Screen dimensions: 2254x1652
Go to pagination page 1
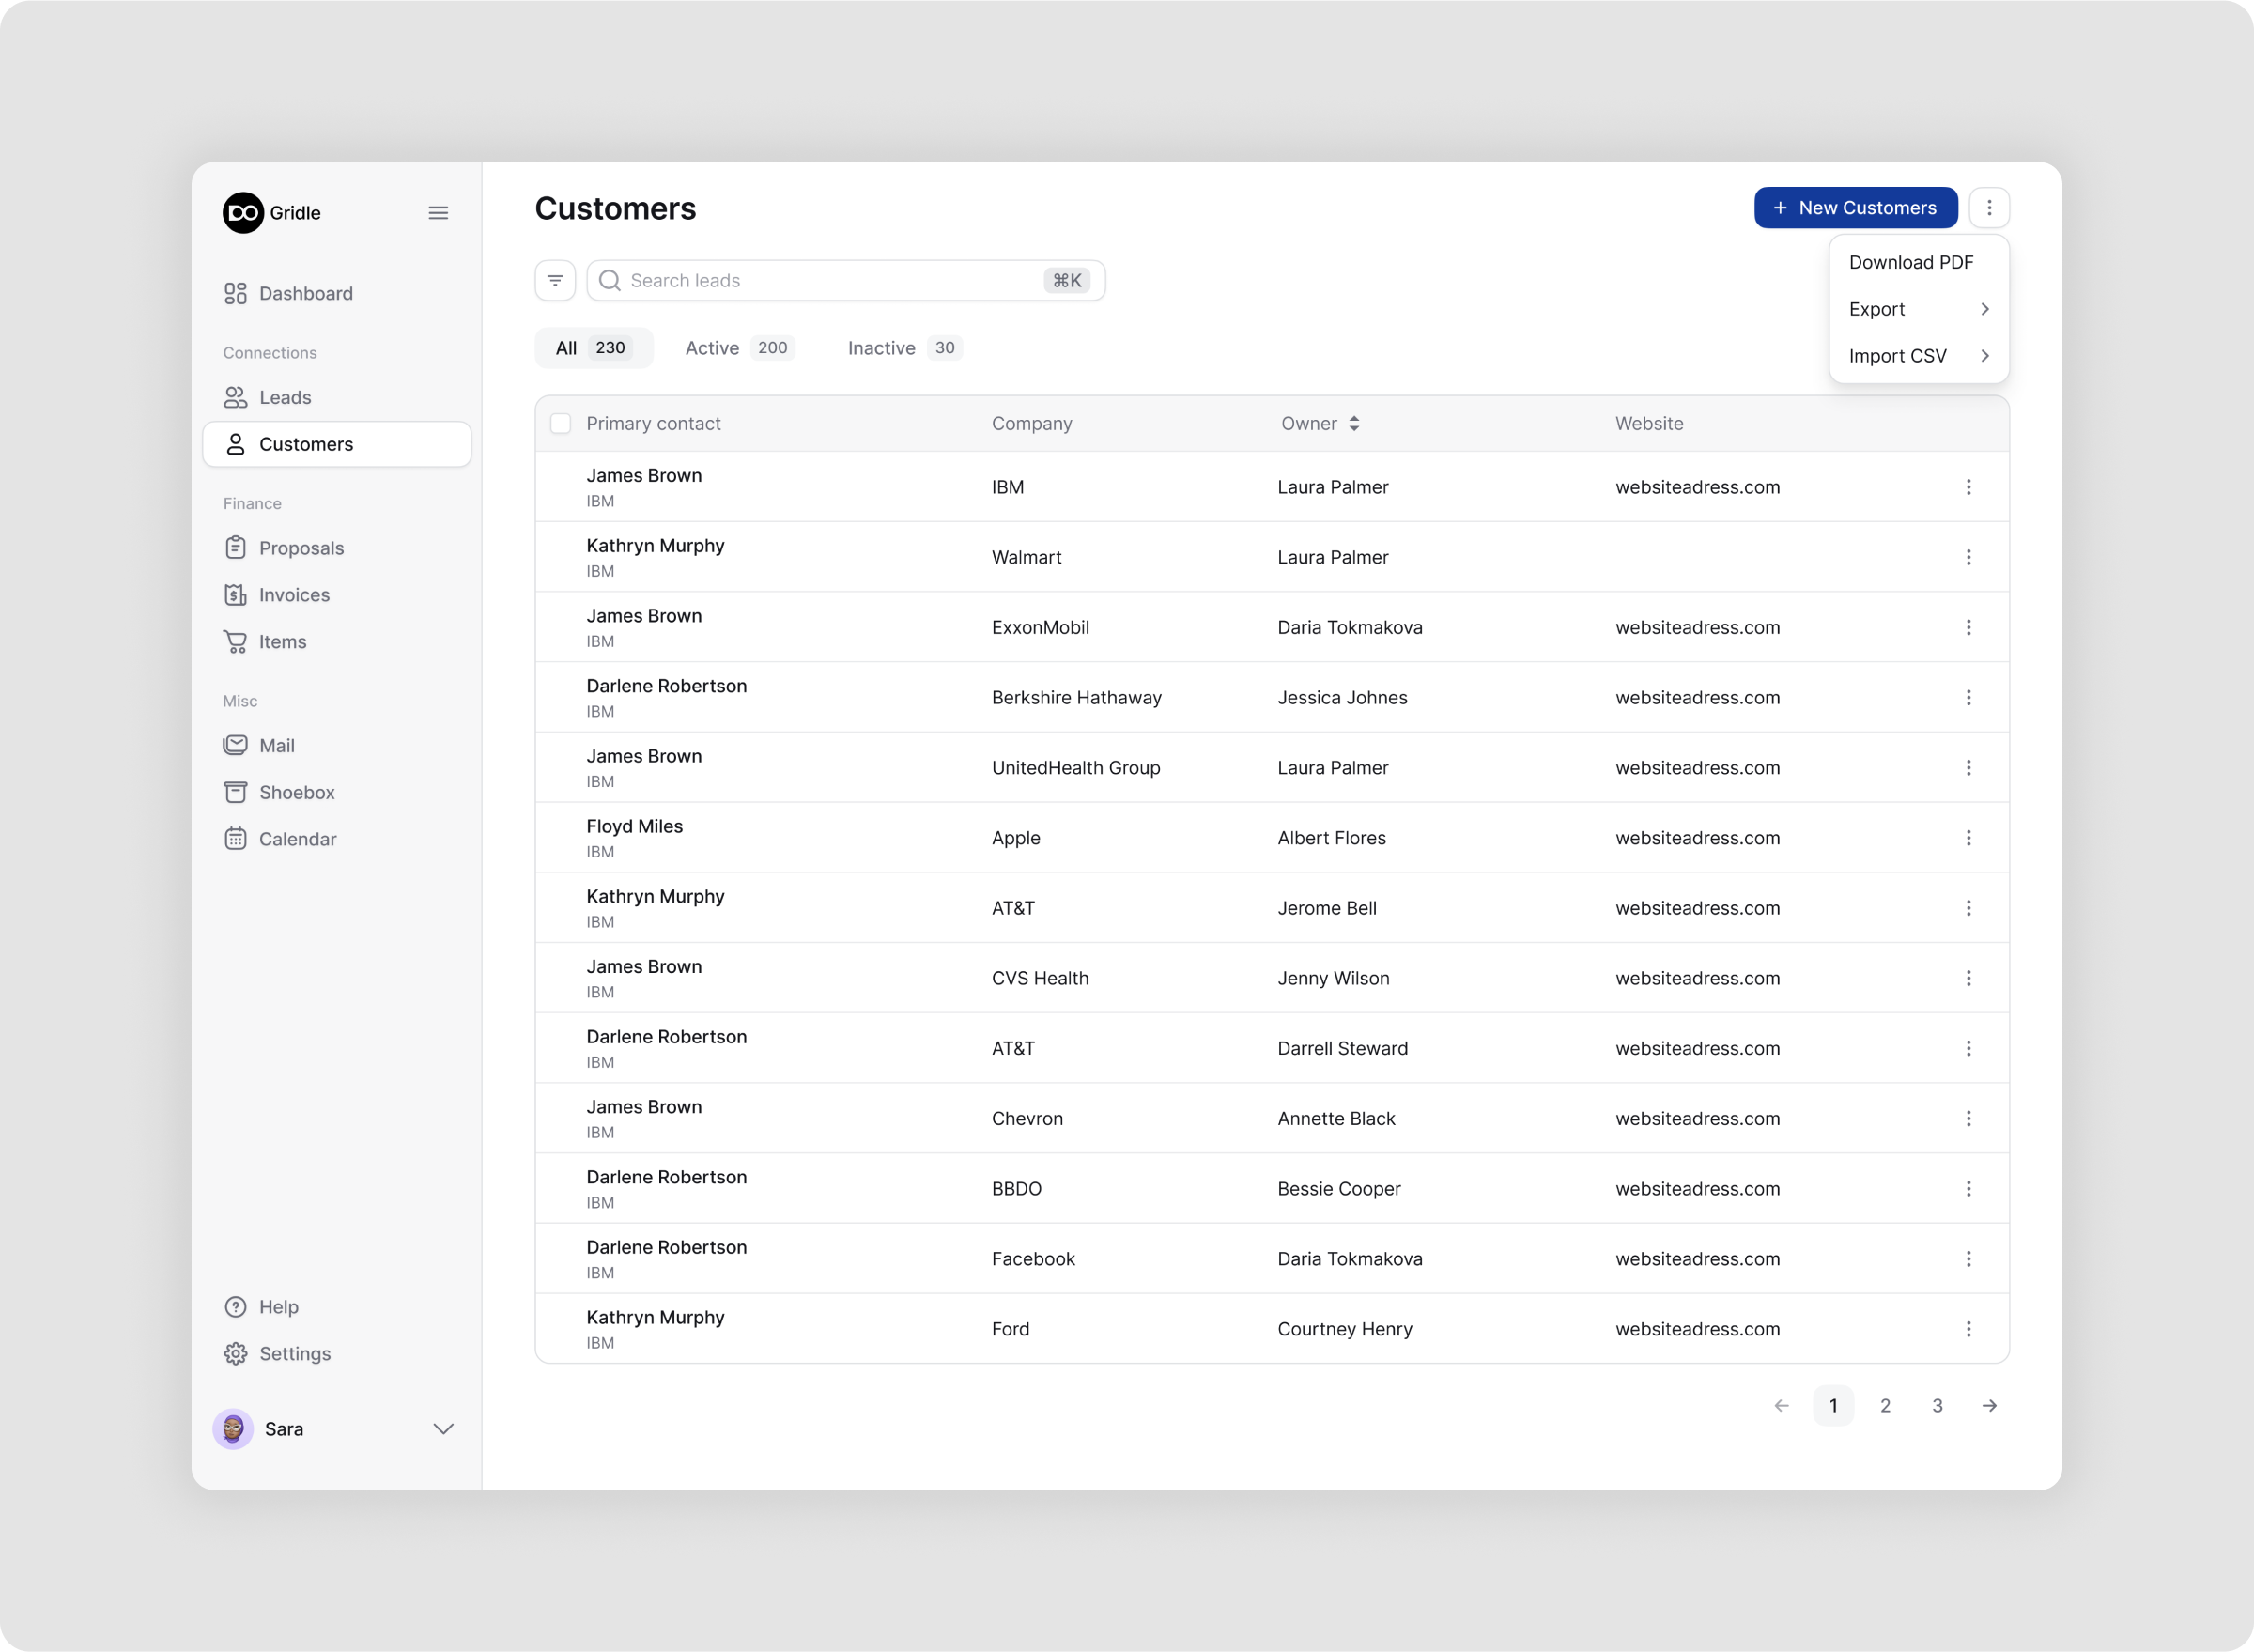coord(1833,1406)
